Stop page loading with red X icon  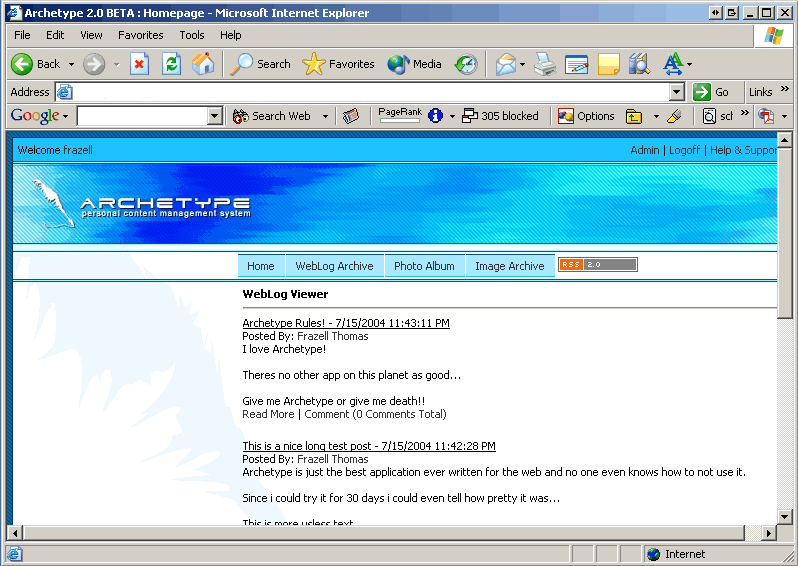[x=139, y=64]
